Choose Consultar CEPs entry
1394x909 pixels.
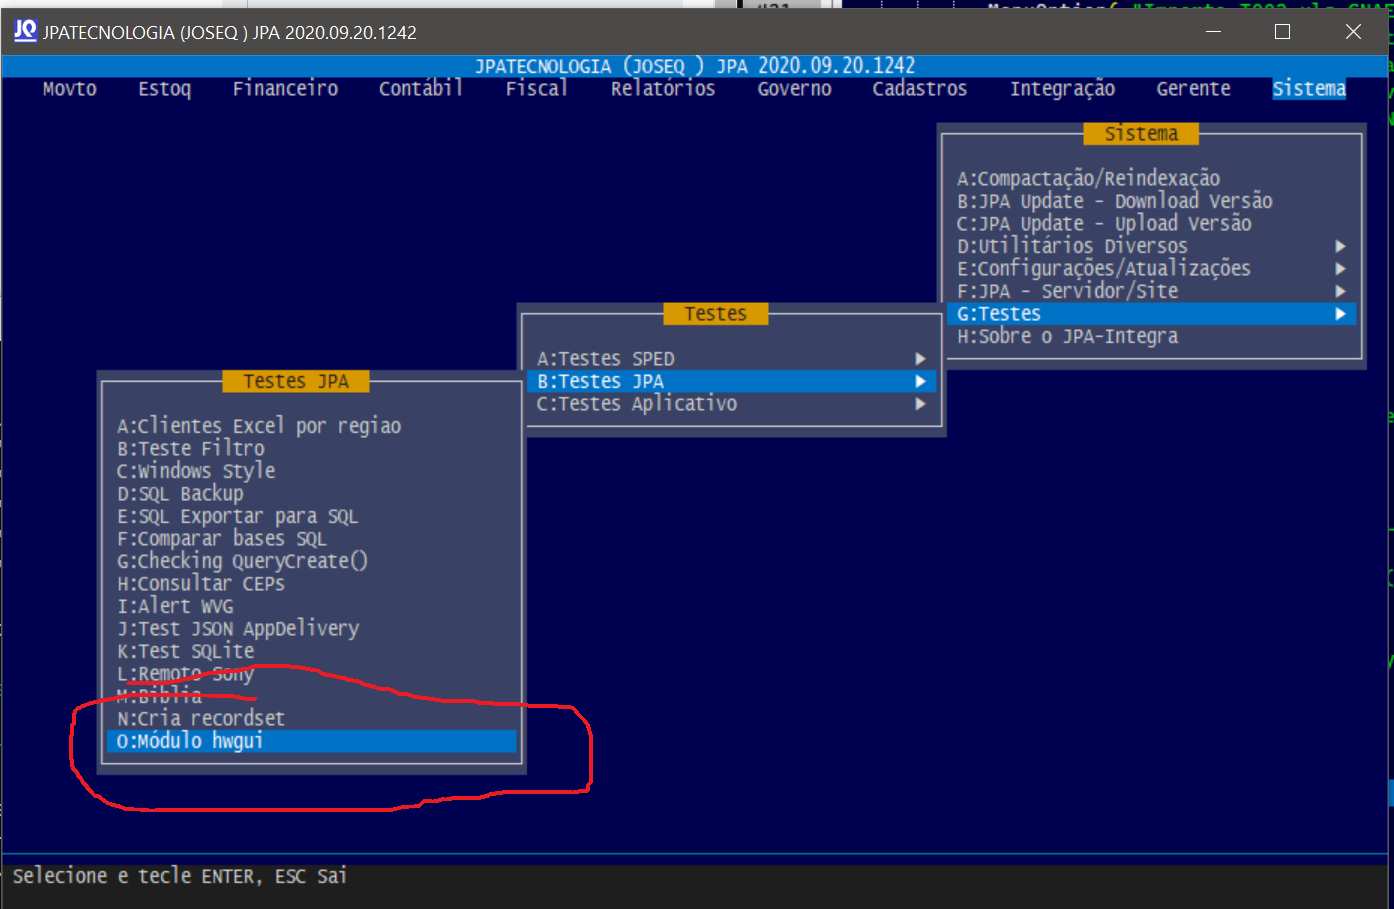pos(201,584)
